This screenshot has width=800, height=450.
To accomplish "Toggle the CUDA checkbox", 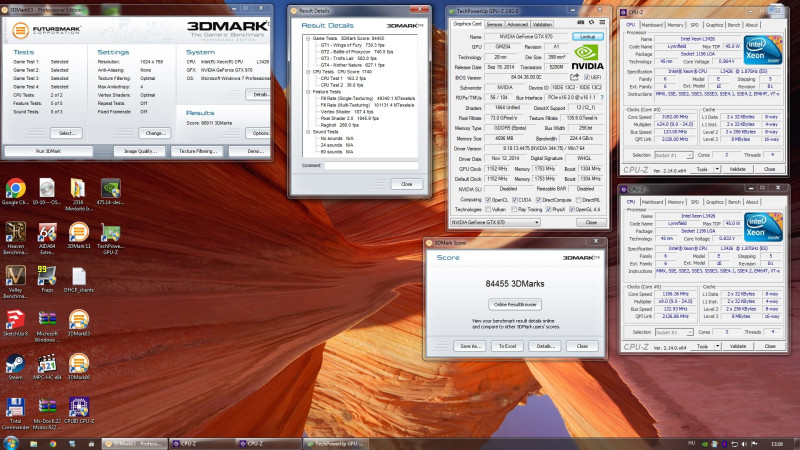I will point(515,200).
